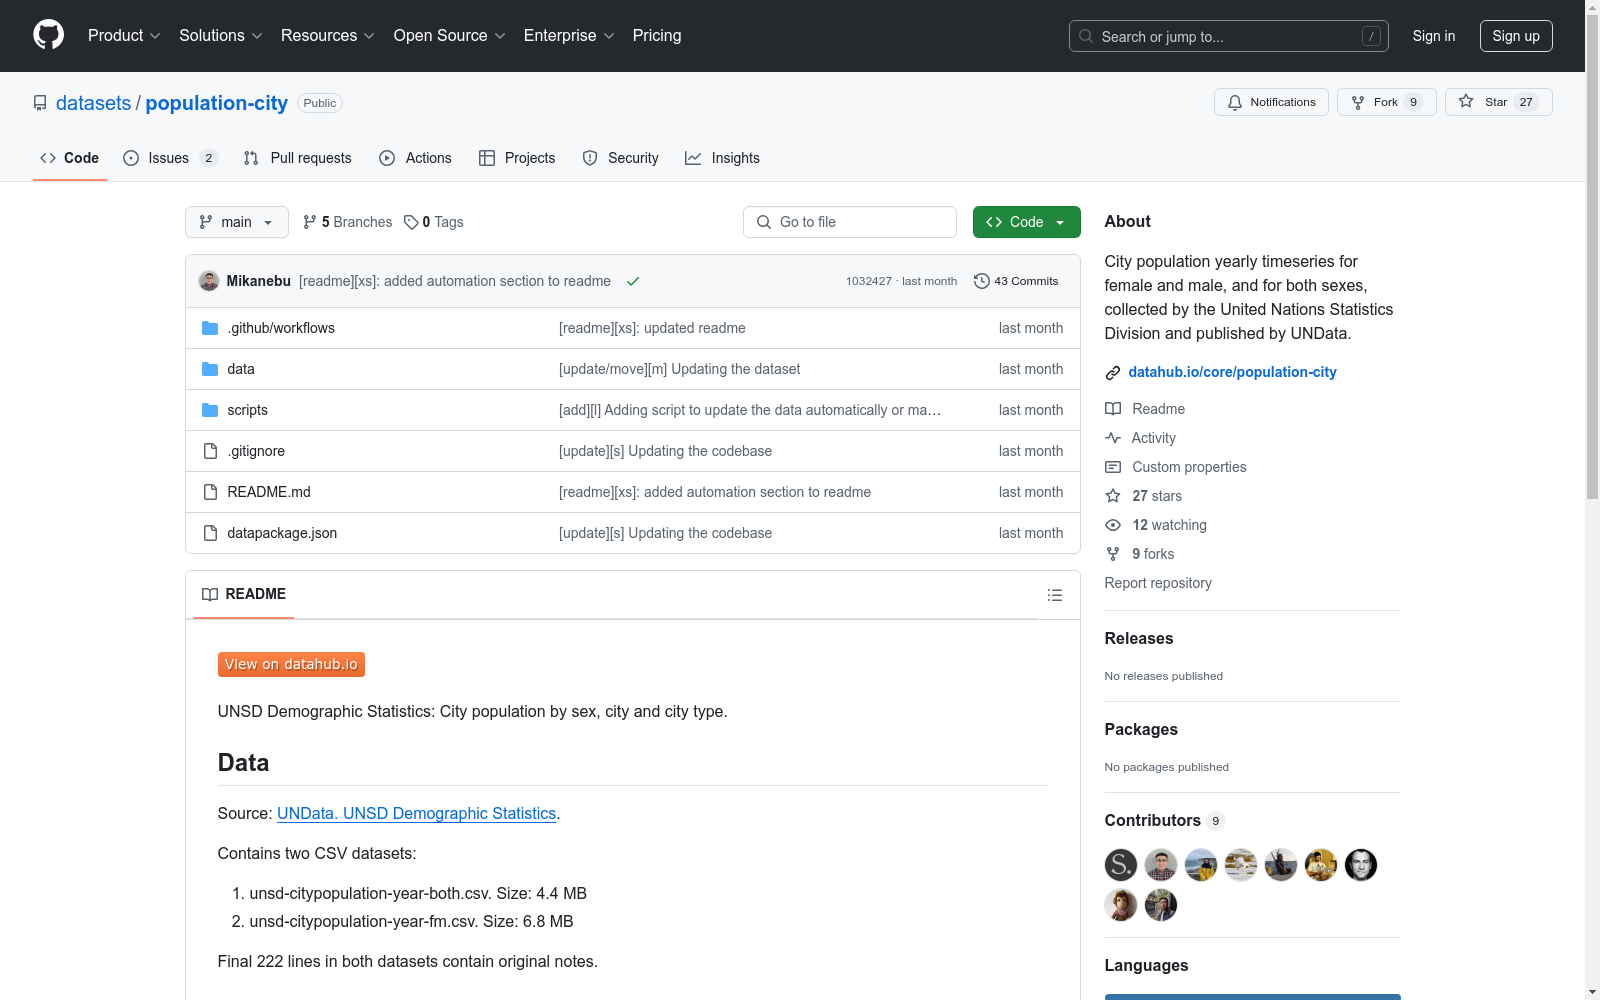Click the Sign in link
The width and height of the screenshot is (1600, 1000).
pos(1434,36)
